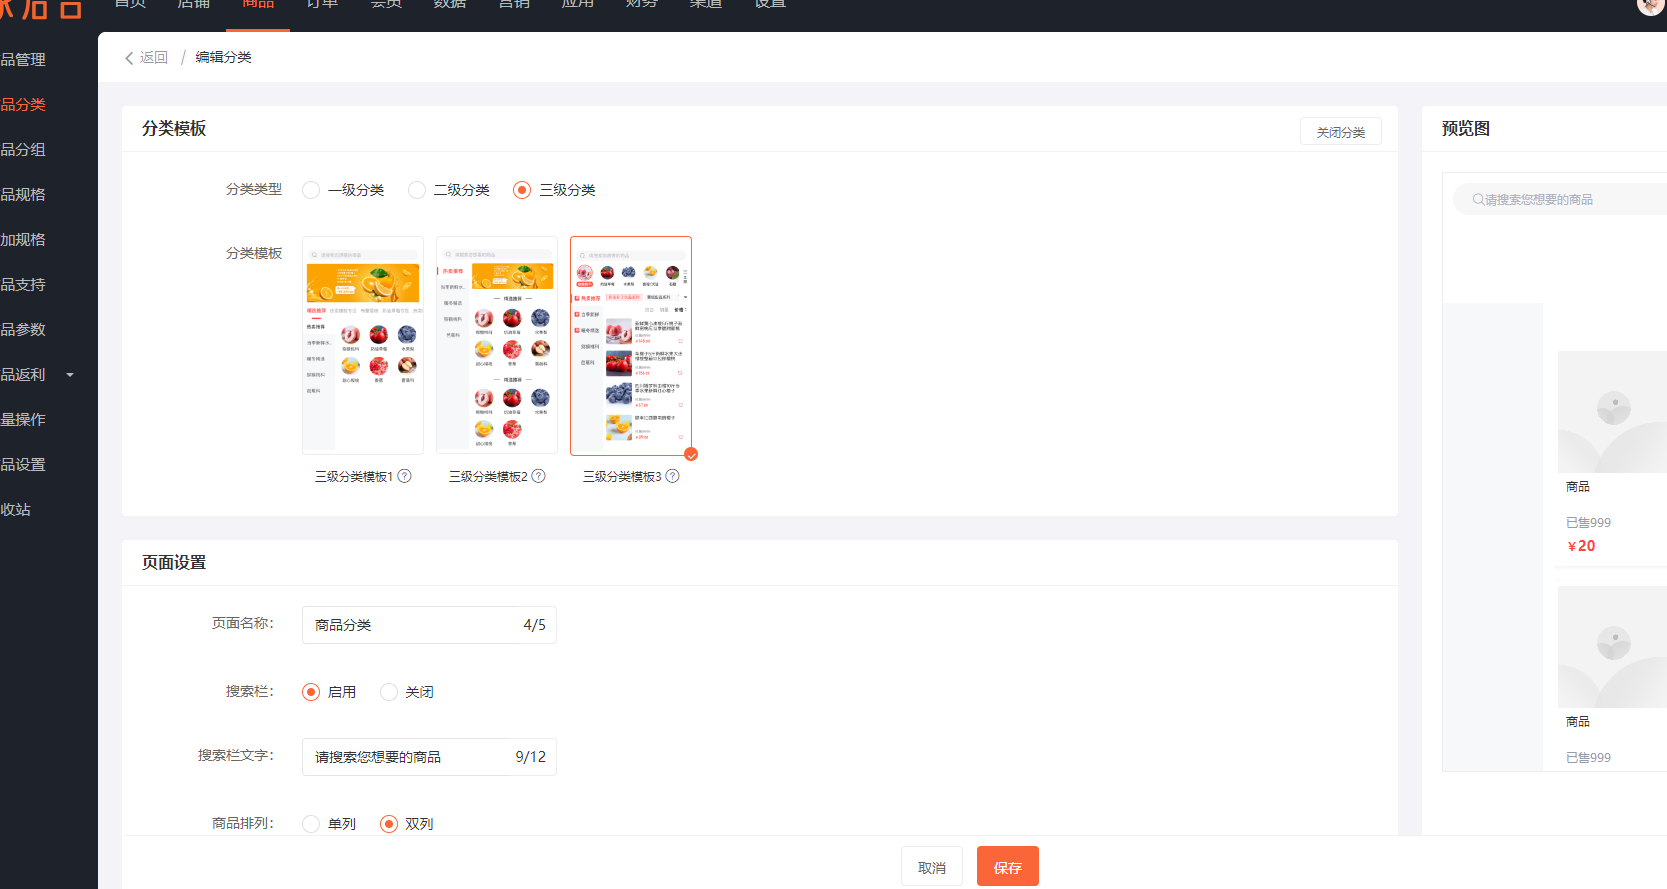Select the 三级分类模板1 thumbnail

(x=363, y=345)
